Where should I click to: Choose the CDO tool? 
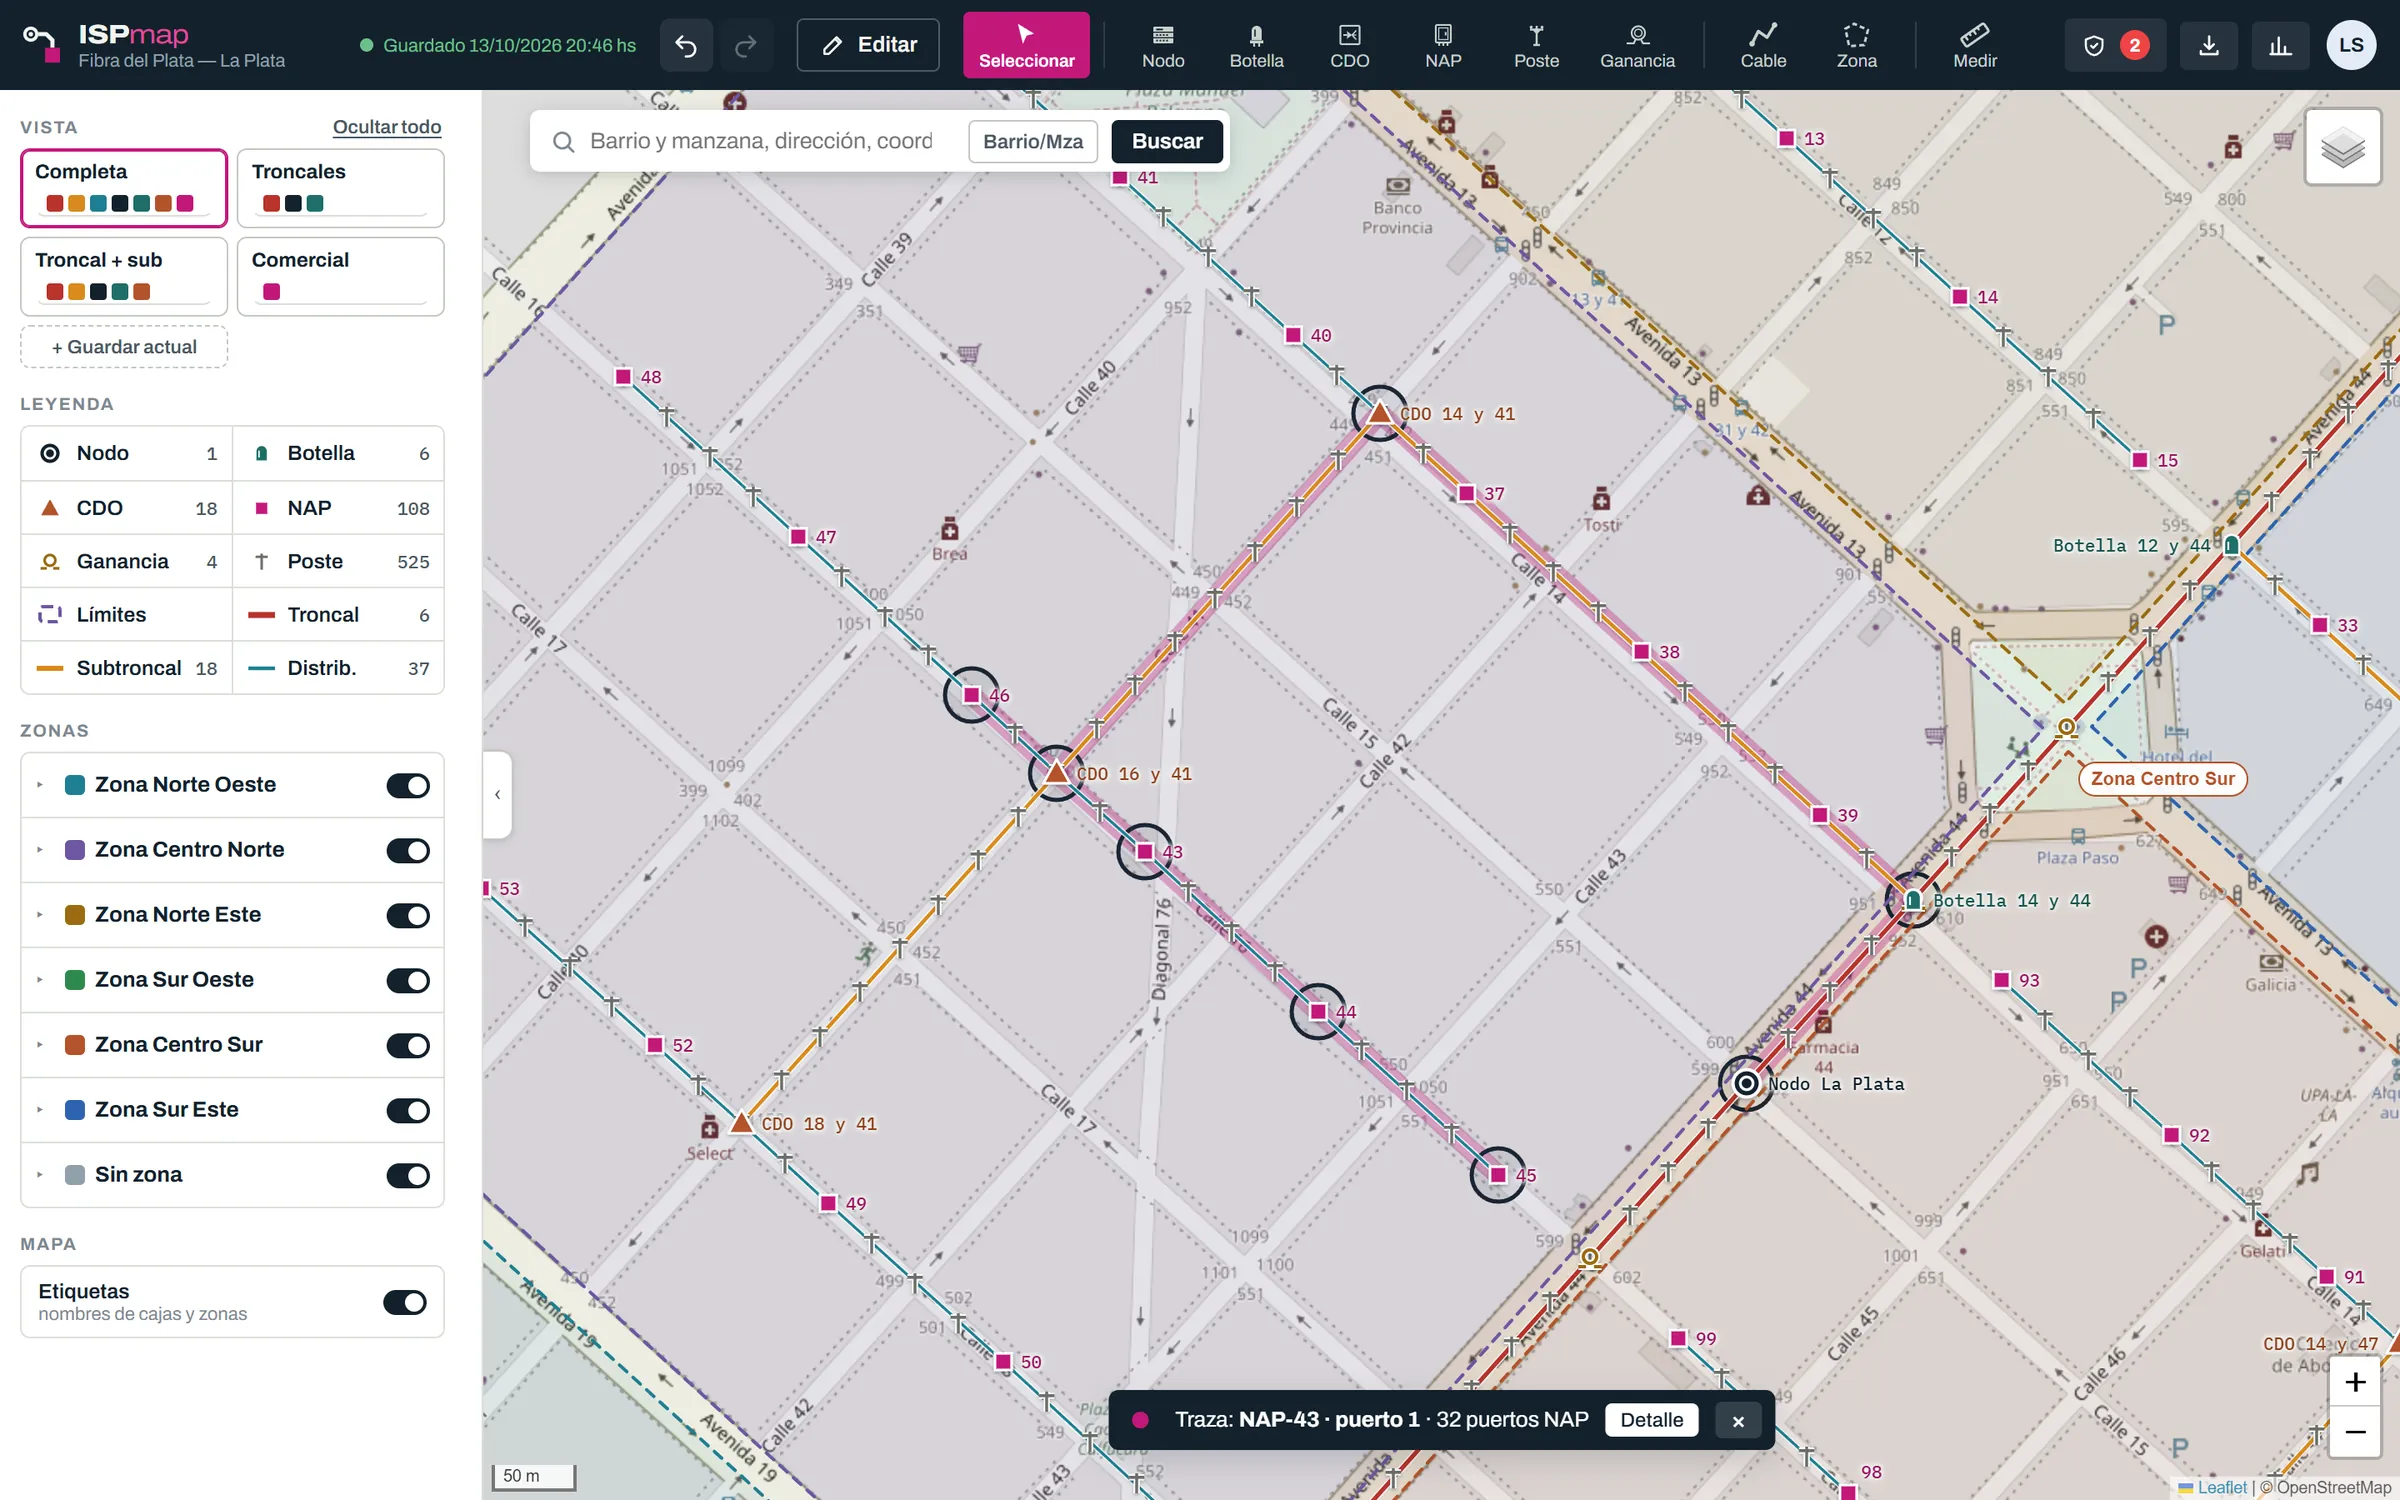pos(1349,45)
